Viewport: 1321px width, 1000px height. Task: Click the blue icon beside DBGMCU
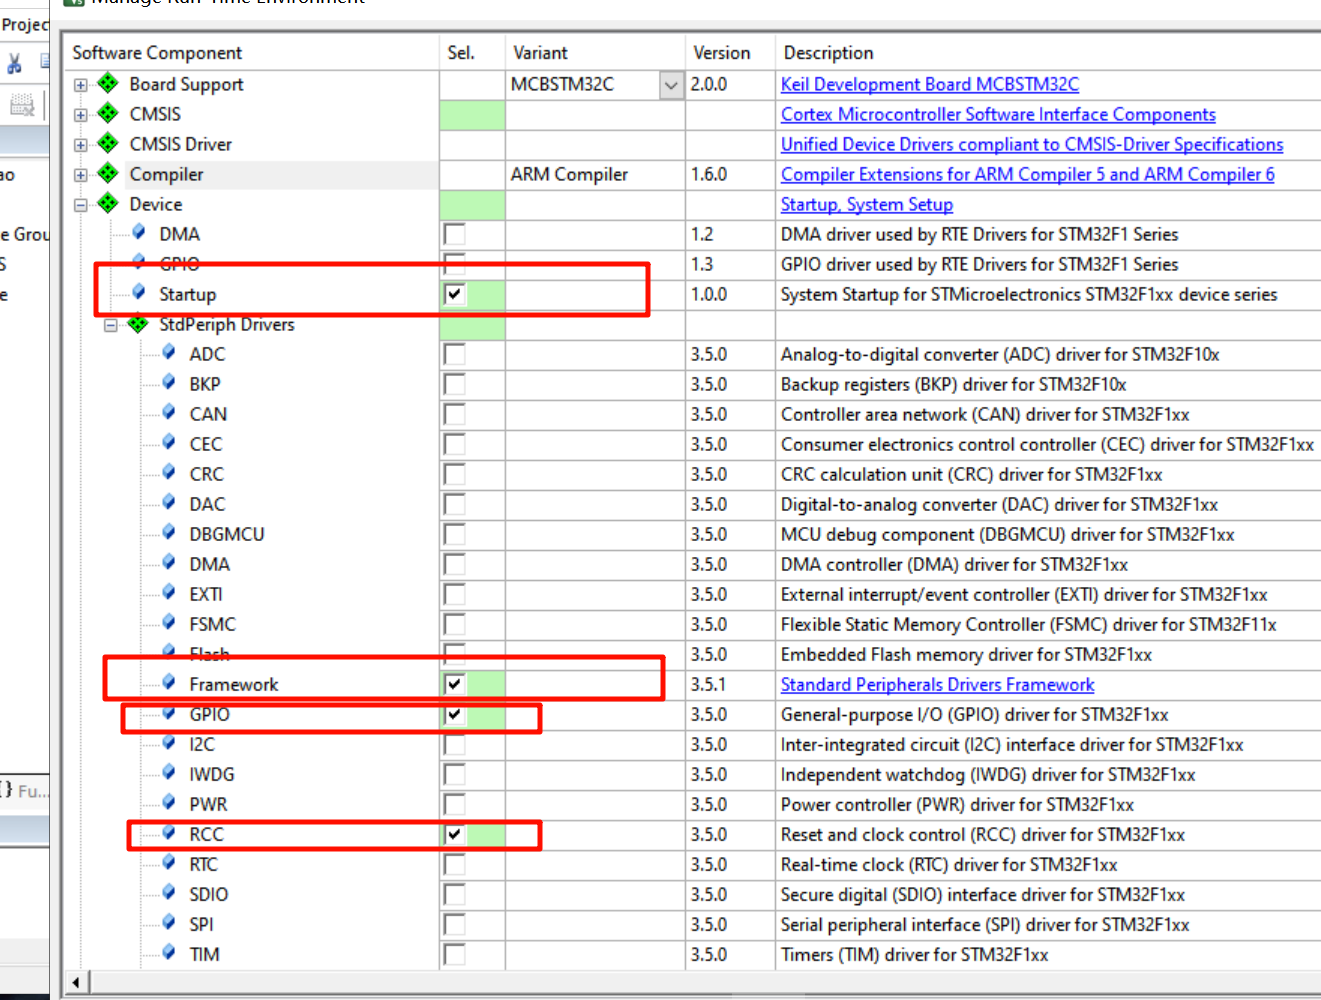169,532
